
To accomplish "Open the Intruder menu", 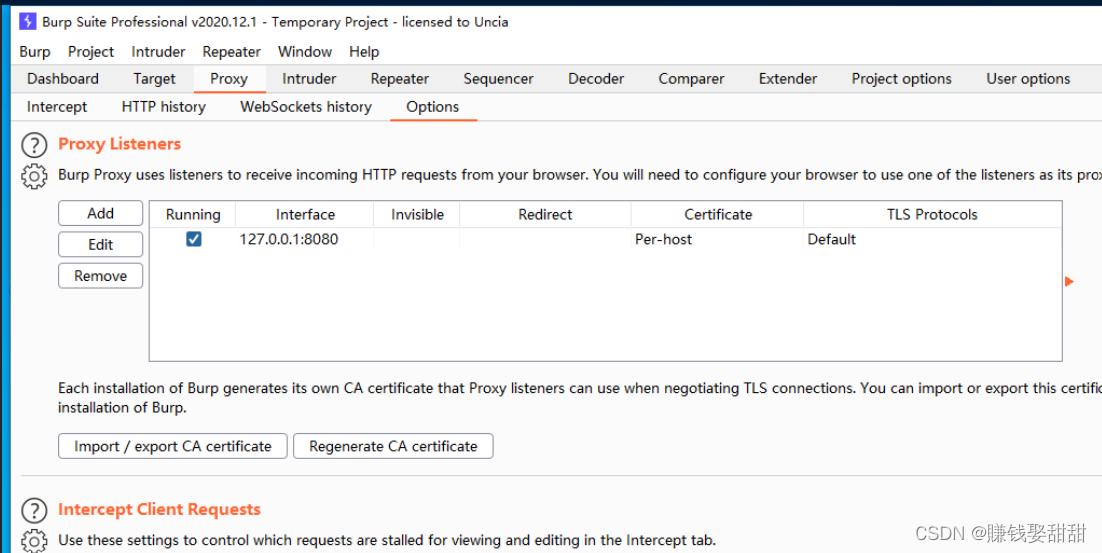I will [158, 51].
